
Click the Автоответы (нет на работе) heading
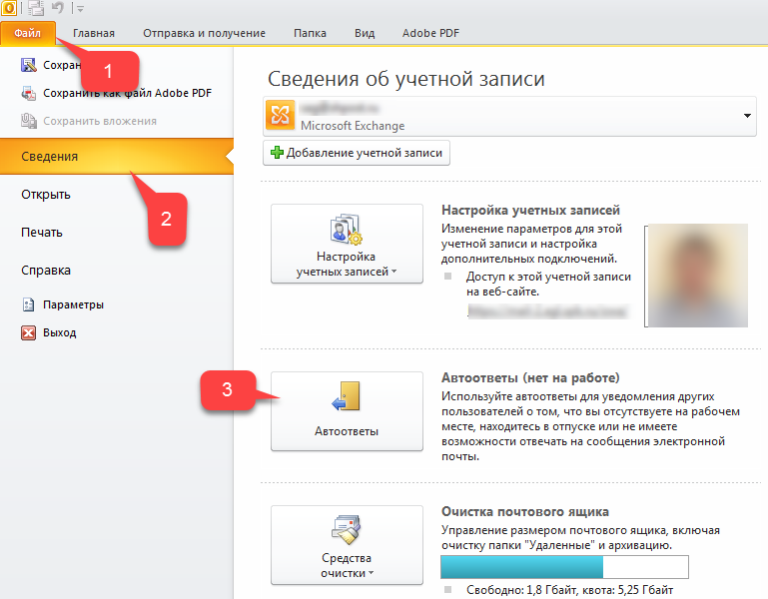click(x=530, y=378)
